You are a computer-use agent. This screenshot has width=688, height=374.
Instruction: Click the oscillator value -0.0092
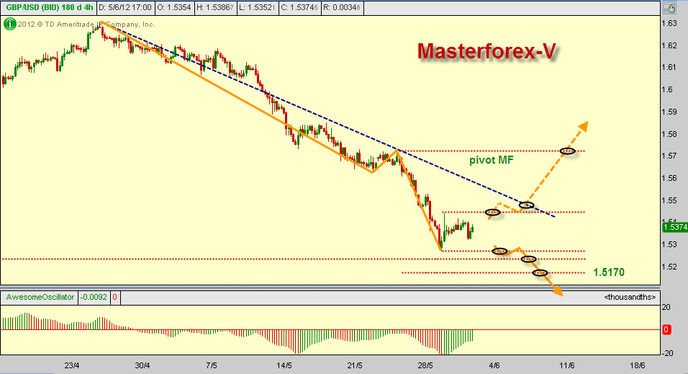(x=94, y=297)
